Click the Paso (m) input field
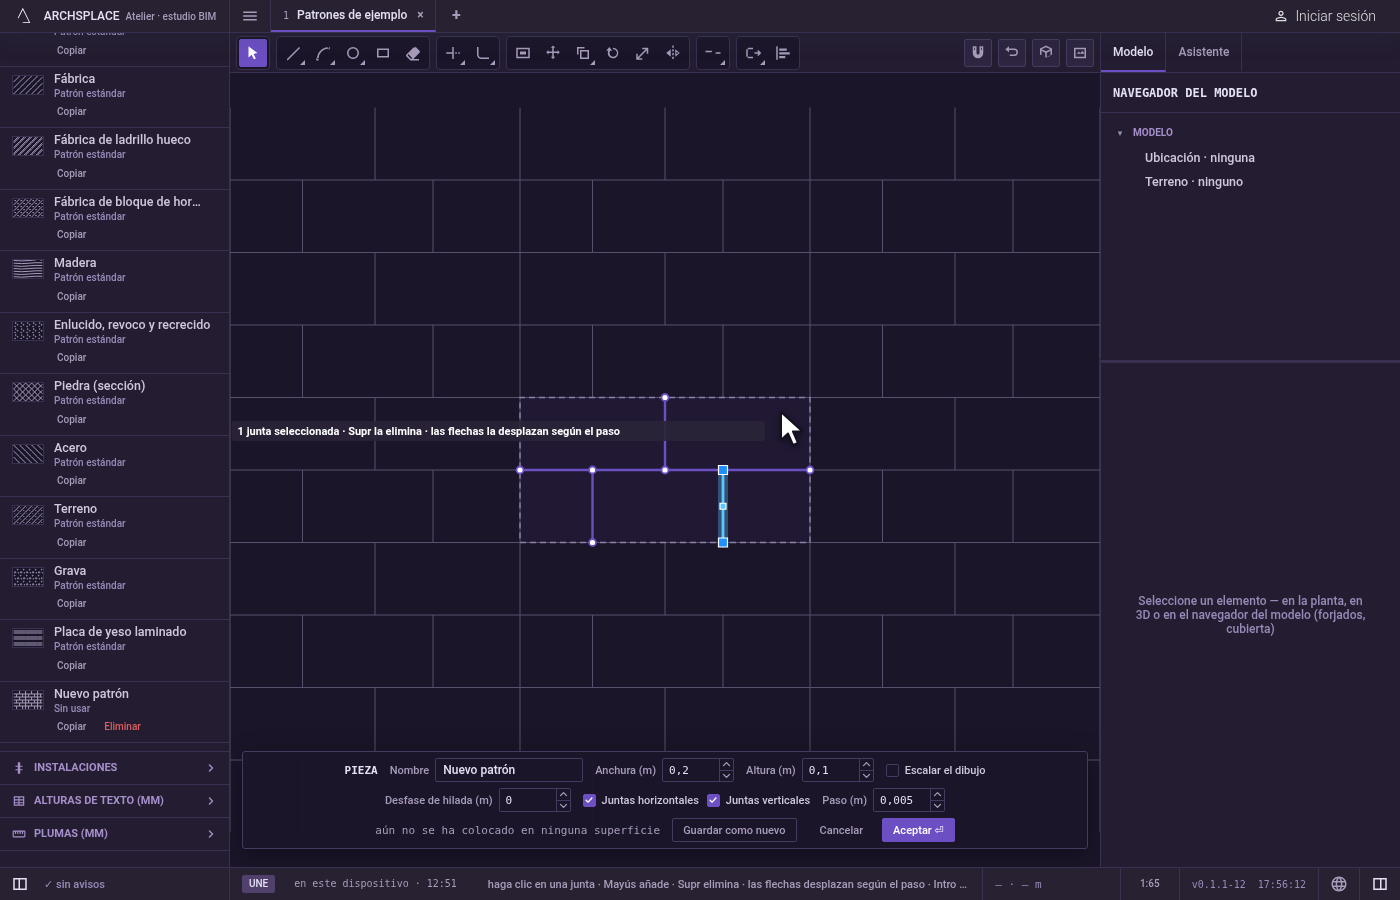Image resolution: width=1400 pixels, height=900 pixels. [902, 800]
